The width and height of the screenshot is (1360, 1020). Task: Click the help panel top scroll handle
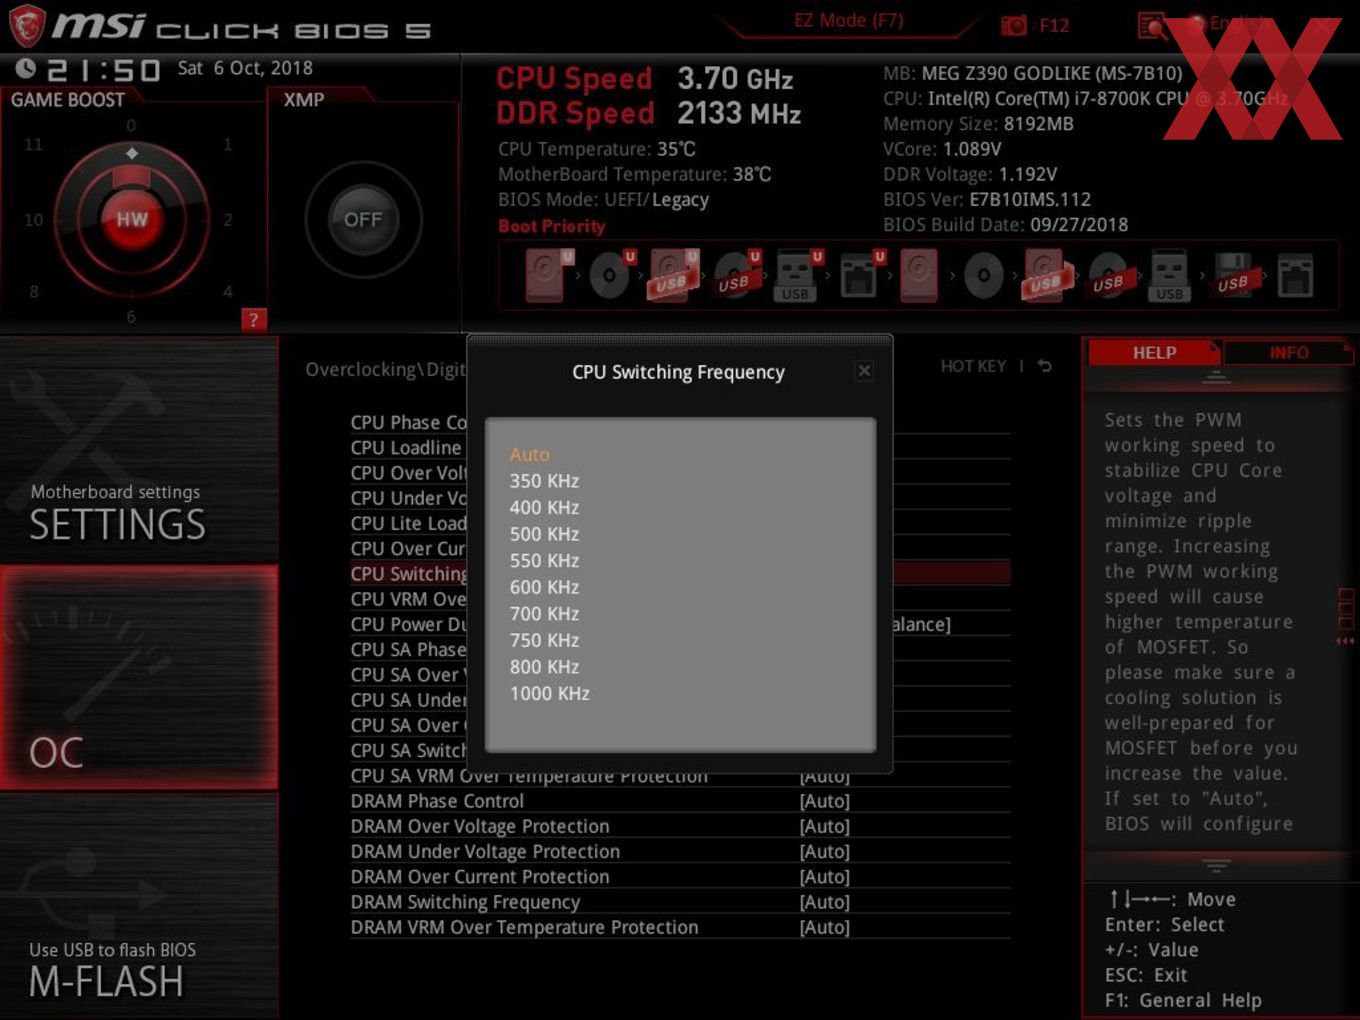click(1216, 377)
